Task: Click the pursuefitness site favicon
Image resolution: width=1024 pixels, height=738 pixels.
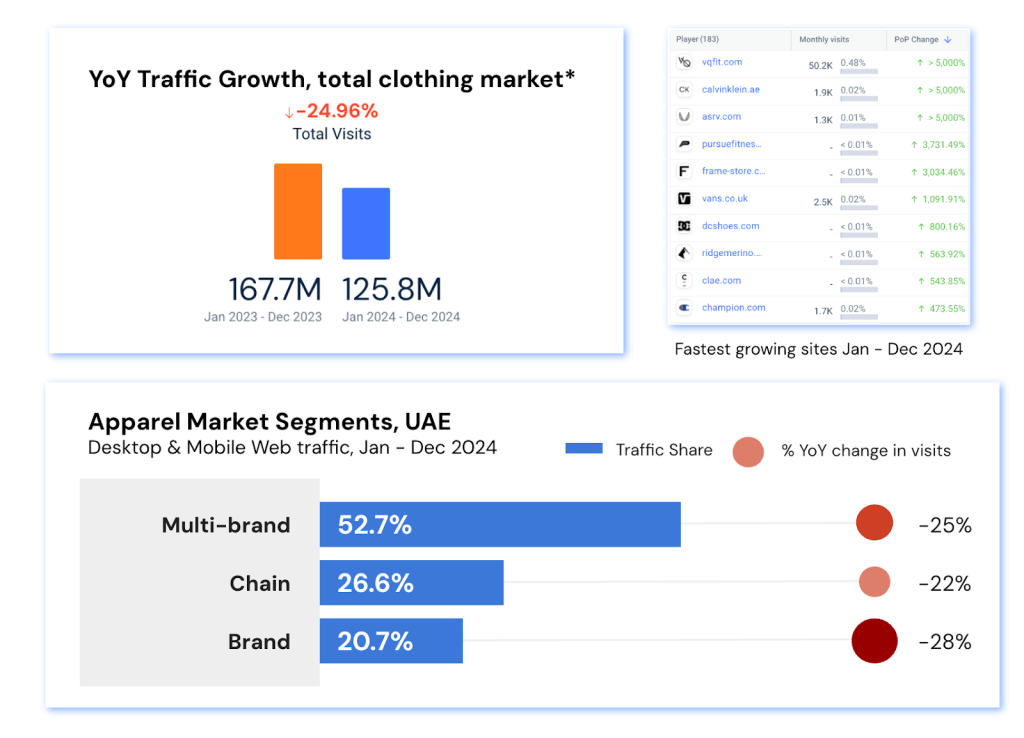Action: [x=683, y=144]
